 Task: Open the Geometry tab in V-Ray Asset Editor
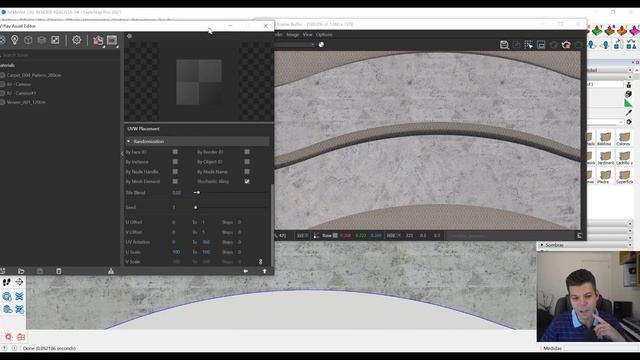28,40
